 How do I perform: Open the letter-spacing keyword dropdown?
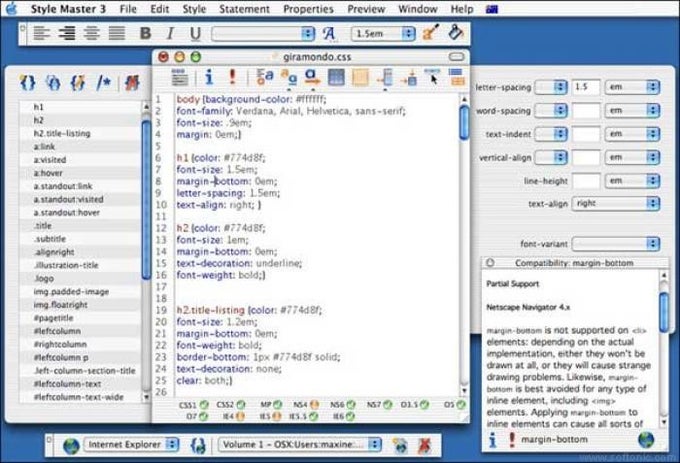coord(551,87)
